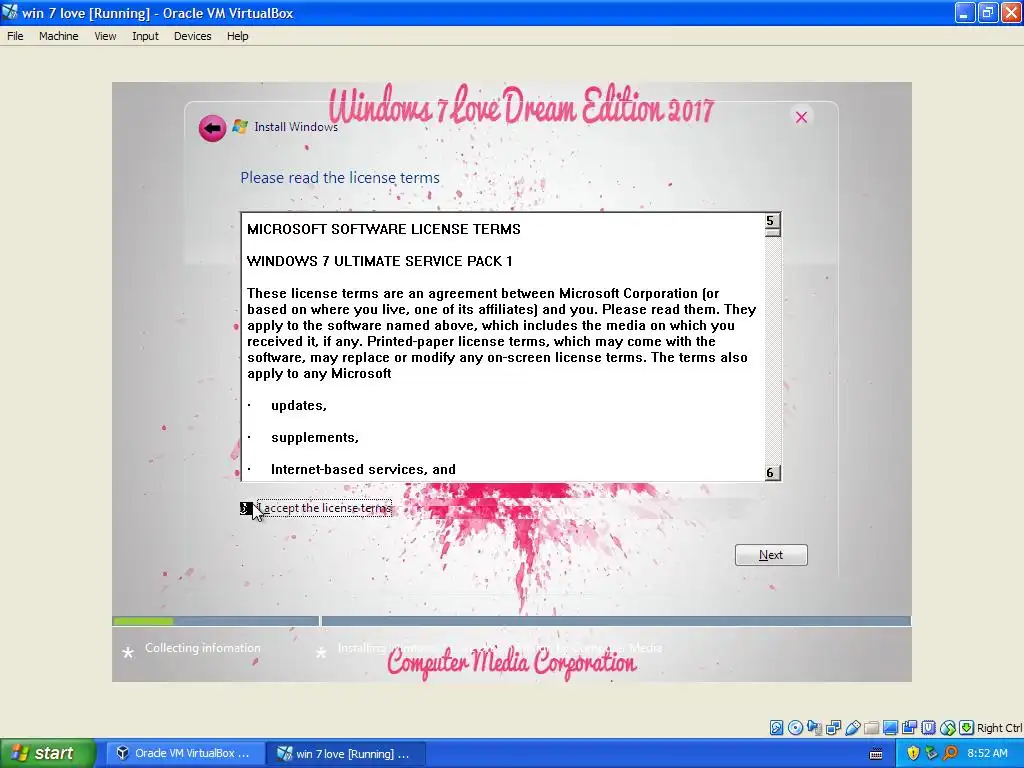Viewport: 1024px width, 768px height.
Task: Open the View menu
Action: tap(105, 36)
